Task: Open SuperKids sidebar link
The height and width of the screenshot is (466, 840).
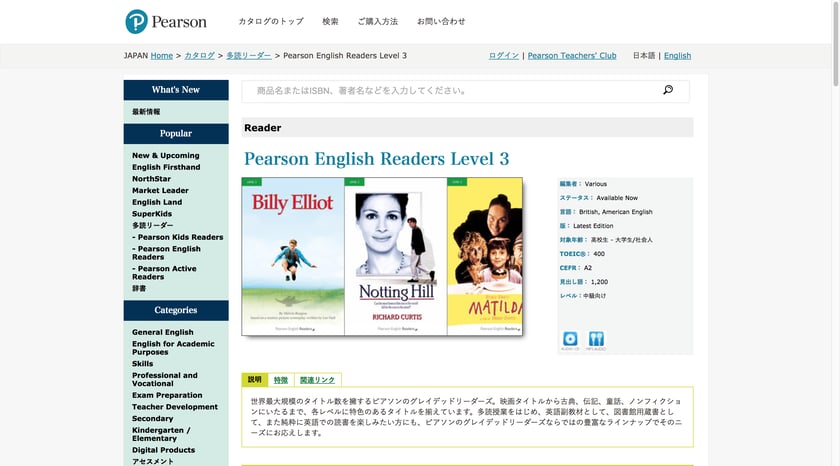Action: pos(152,214)
